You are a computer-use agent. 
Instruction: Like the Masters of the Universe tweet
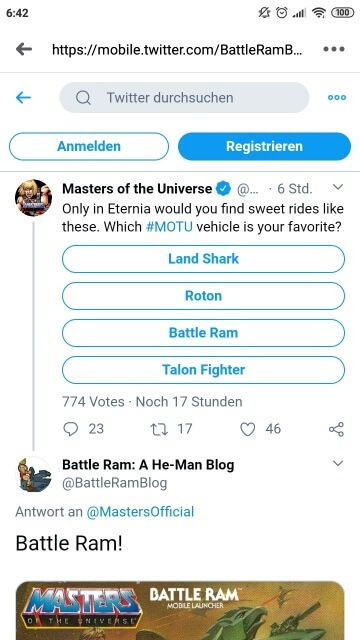[x=247, y=429]
